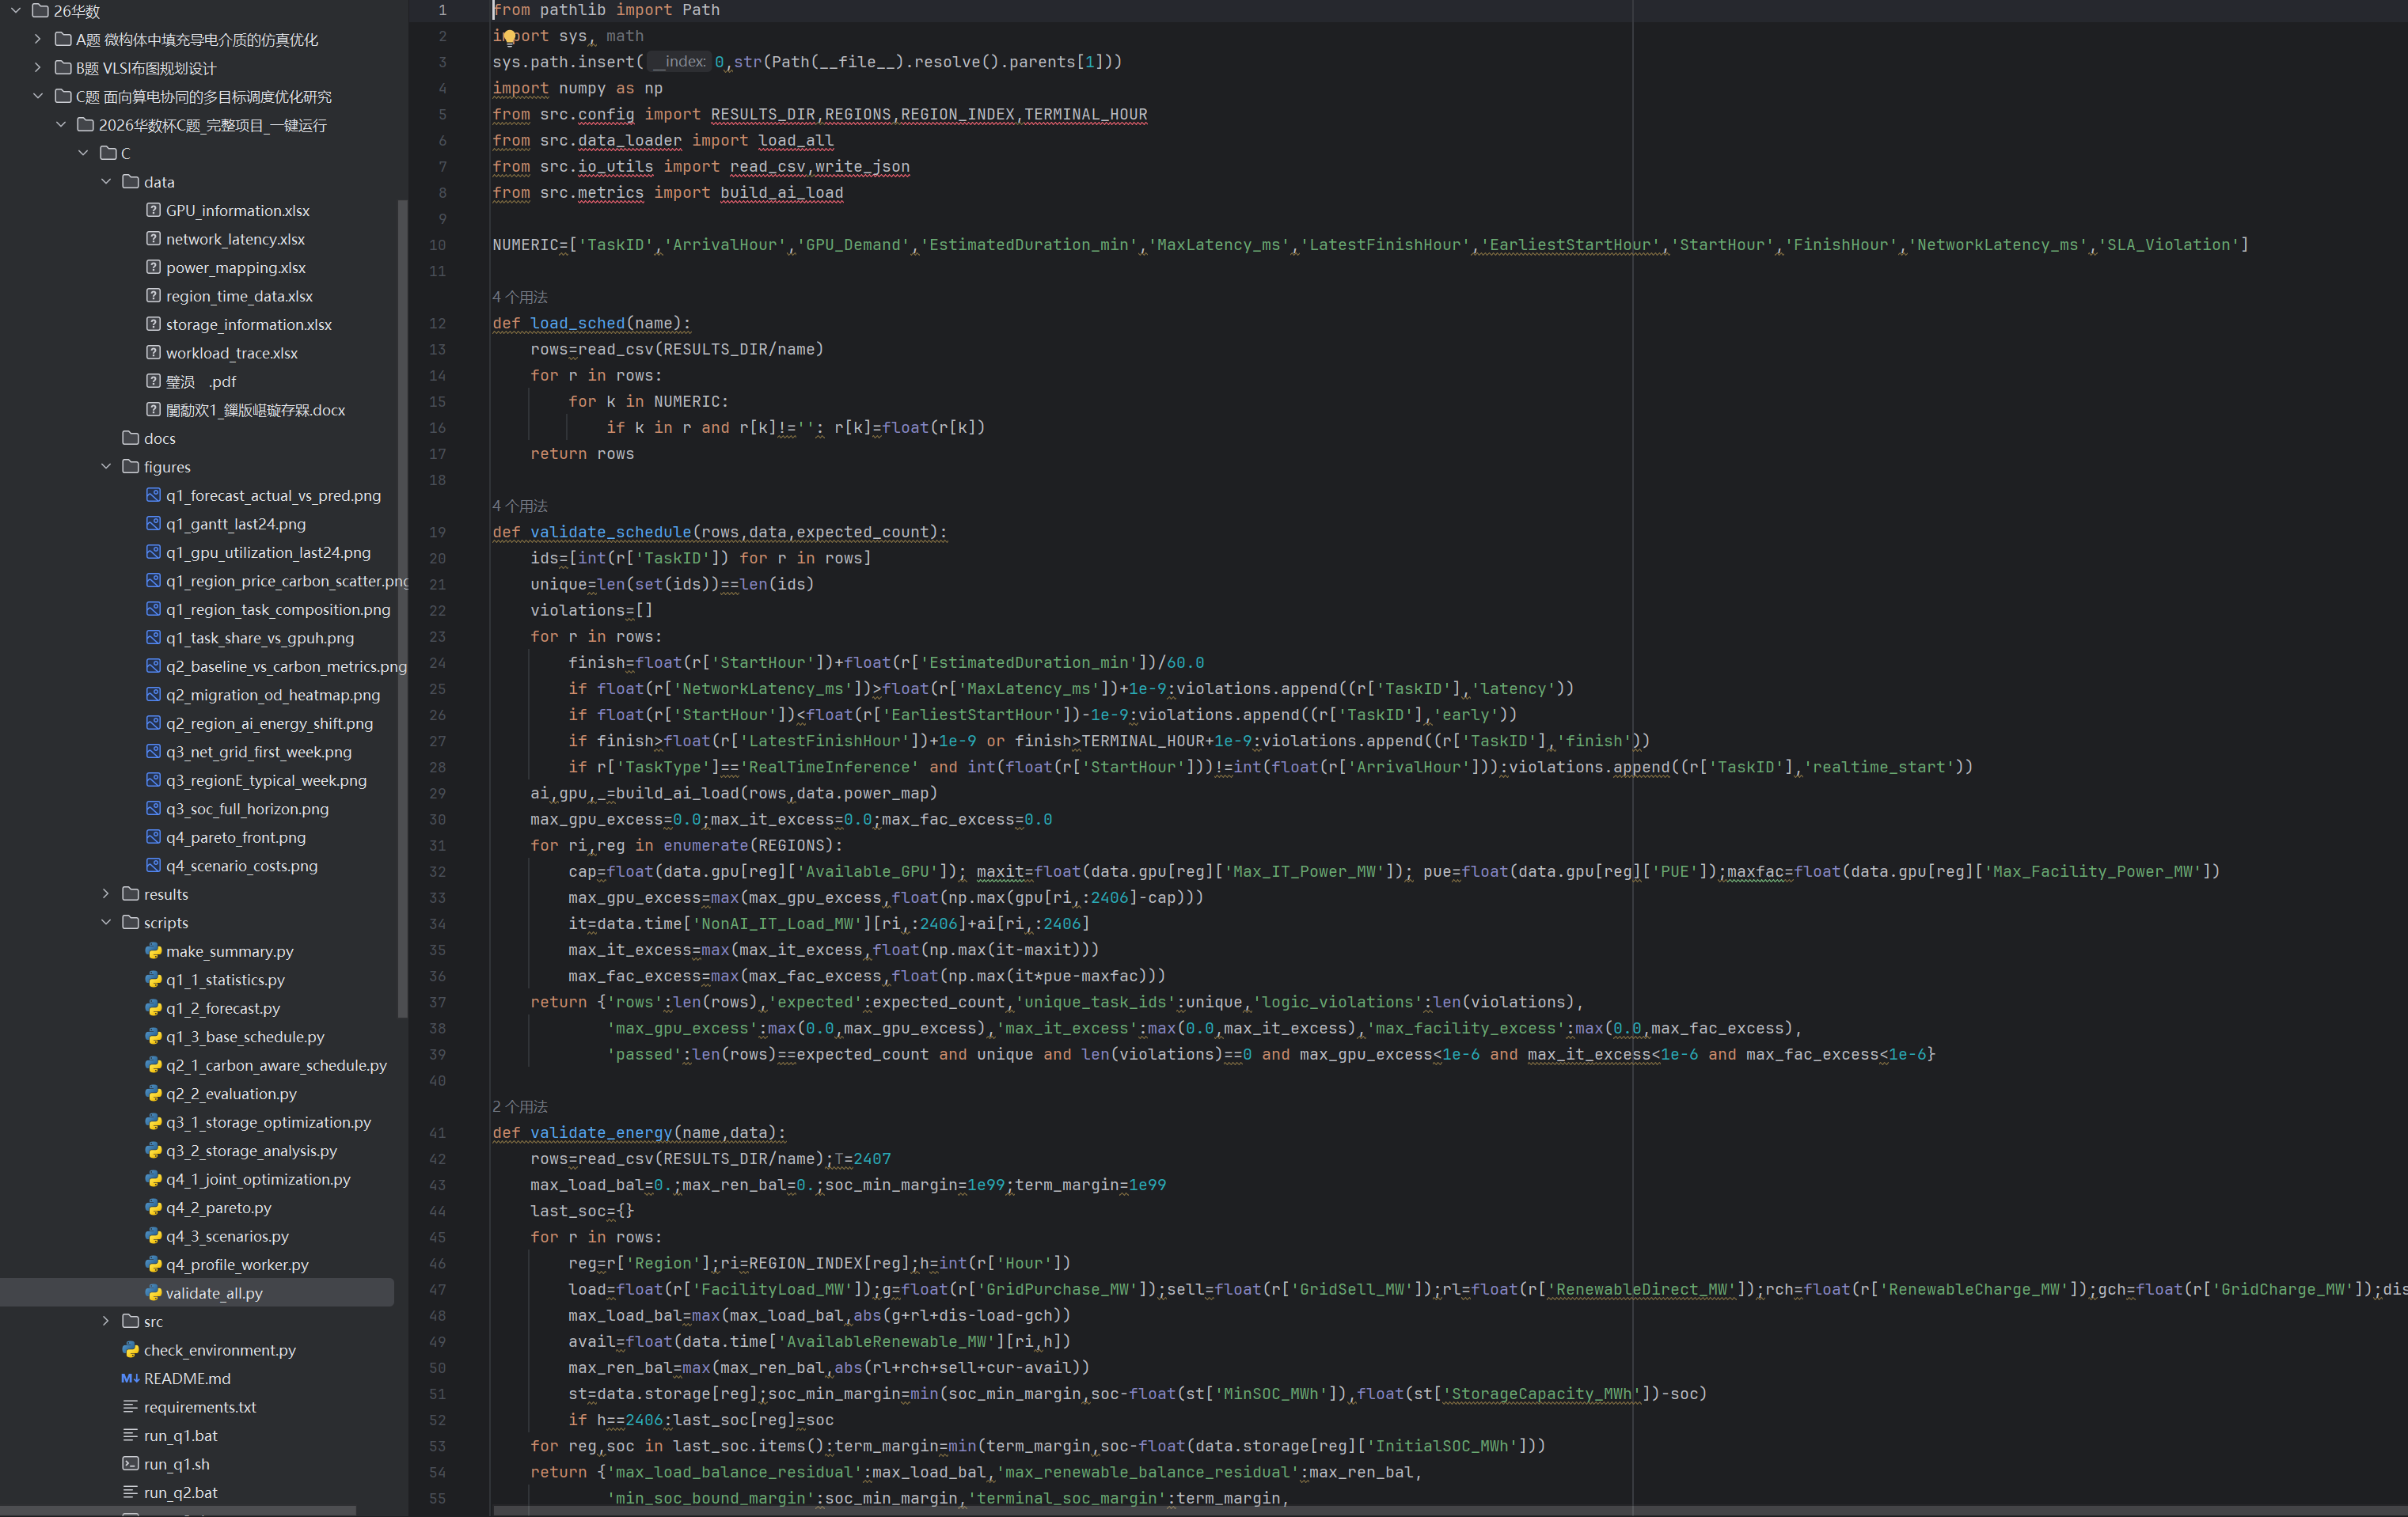The width and height of the screenshot is (2408, 1517).
Task: Open q2_1_carbon_aware_schedule.py
Action: (276, 1066)
